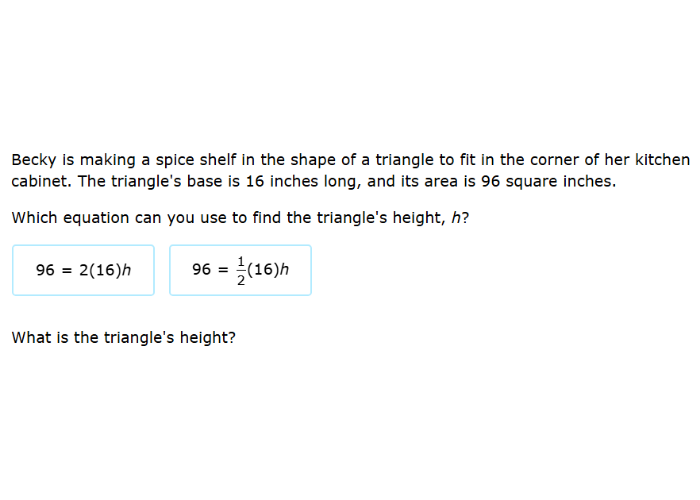The height and width of the screenshot is (500, 700).
Task: Click "16 inches long" in the problem text
Action: 307,182
